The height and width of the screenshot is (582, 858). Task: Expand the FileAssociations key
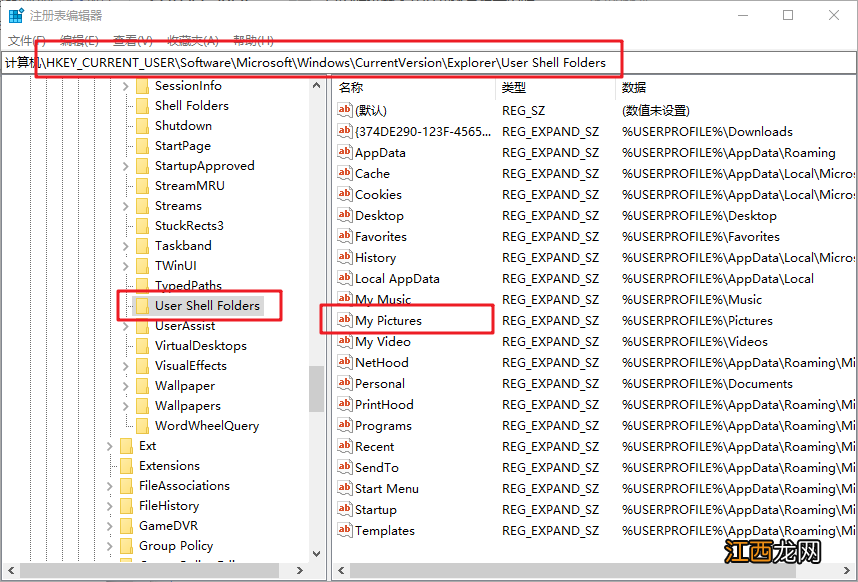point(109,486)
